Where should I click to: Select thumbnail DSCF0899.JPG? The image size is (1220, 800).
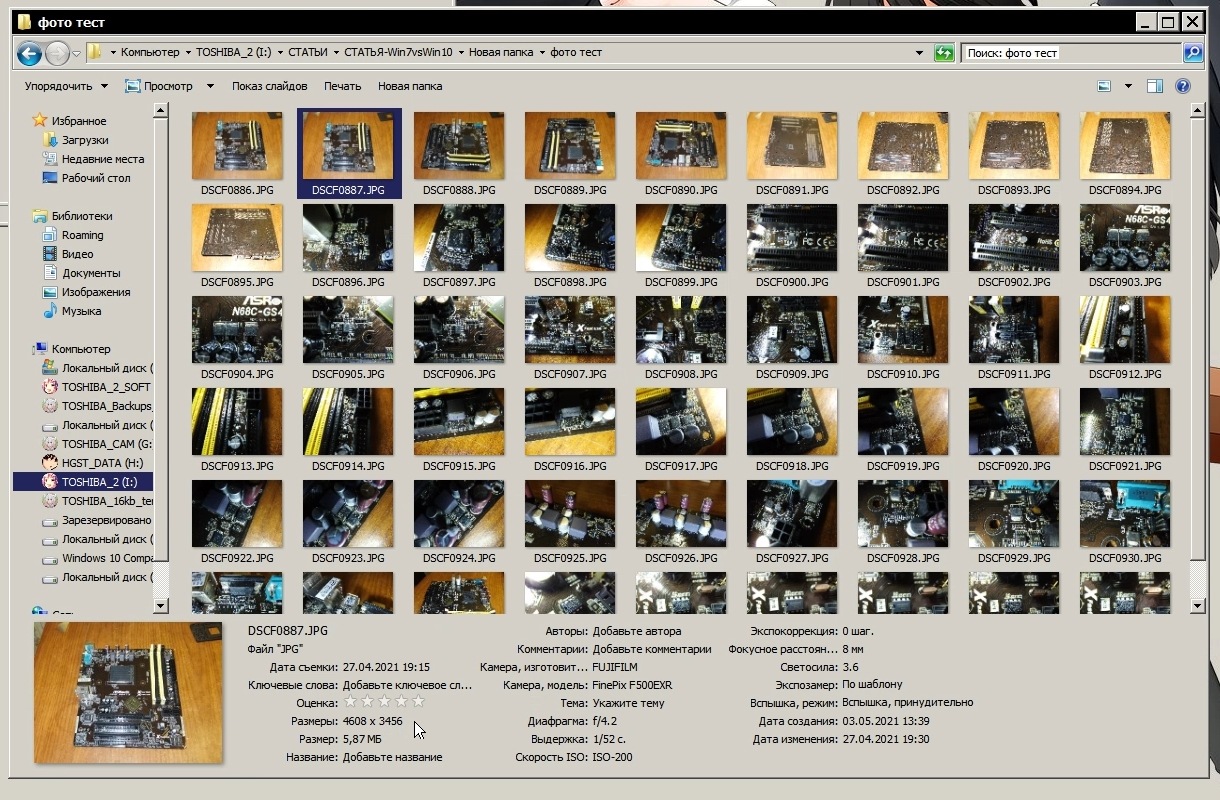[x=681, y=246]
